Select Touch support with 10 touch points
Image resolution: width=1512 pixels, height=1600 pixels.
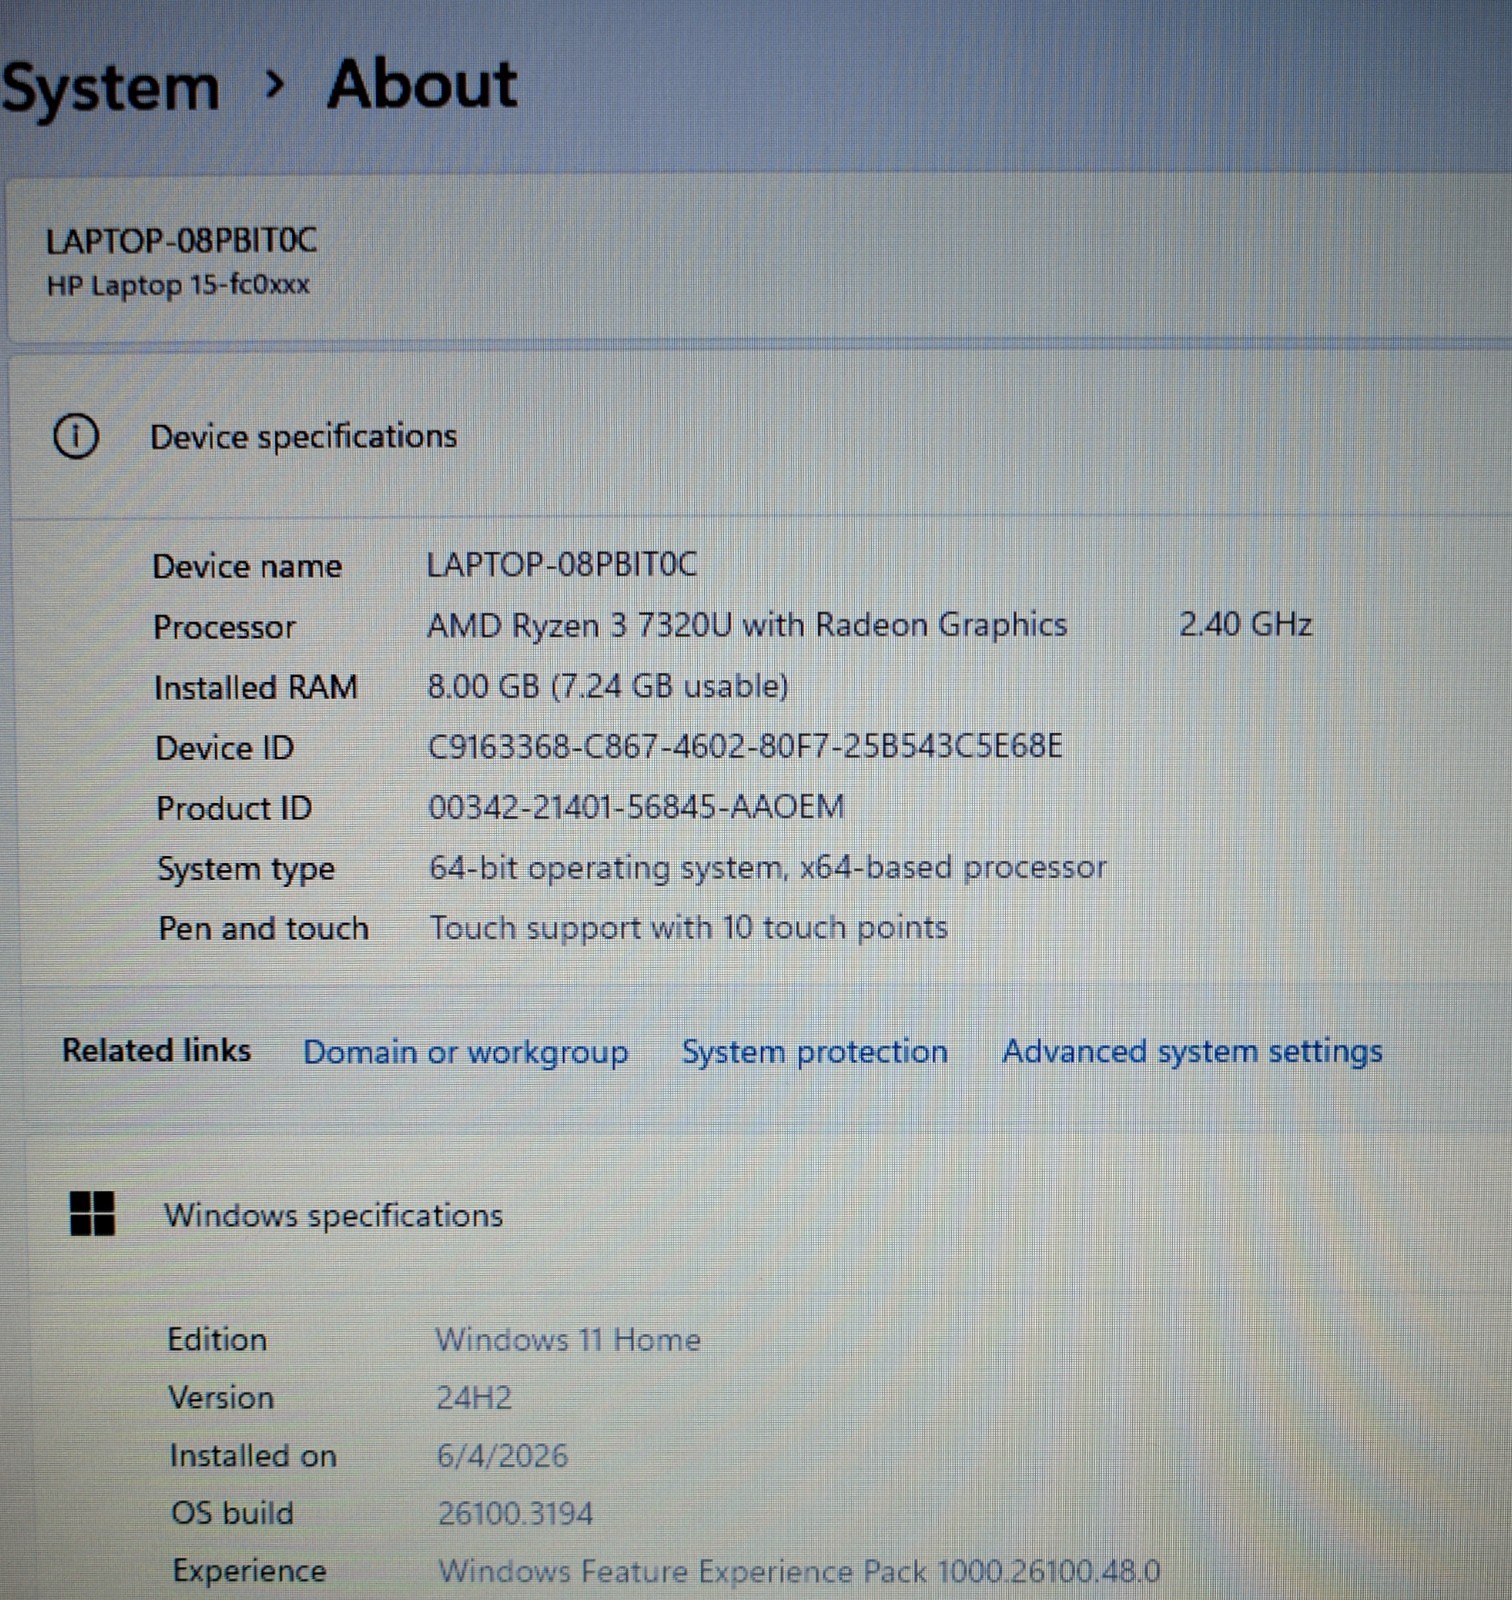(x=689, y=928)
